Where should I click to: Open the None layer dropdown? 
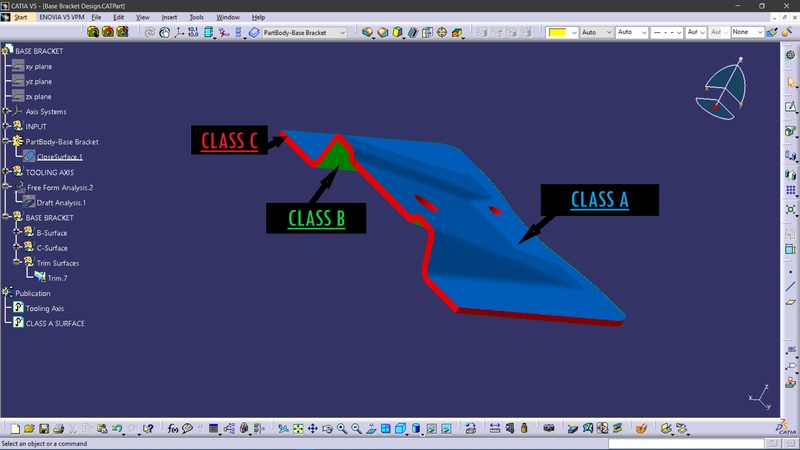point(760,33)
